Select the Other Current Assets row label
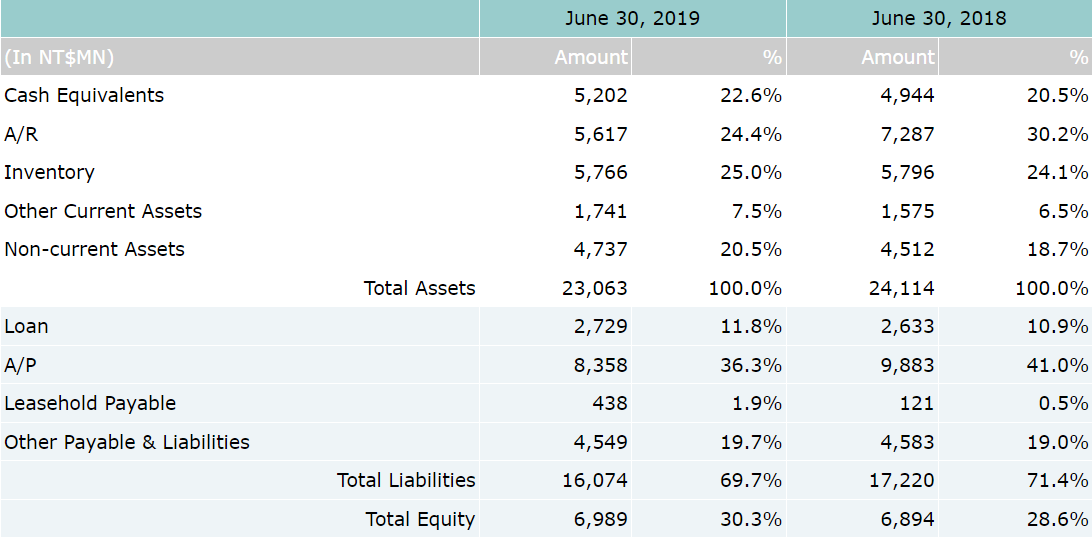Viewport: 1092px width, 539px height. [103, 211]
